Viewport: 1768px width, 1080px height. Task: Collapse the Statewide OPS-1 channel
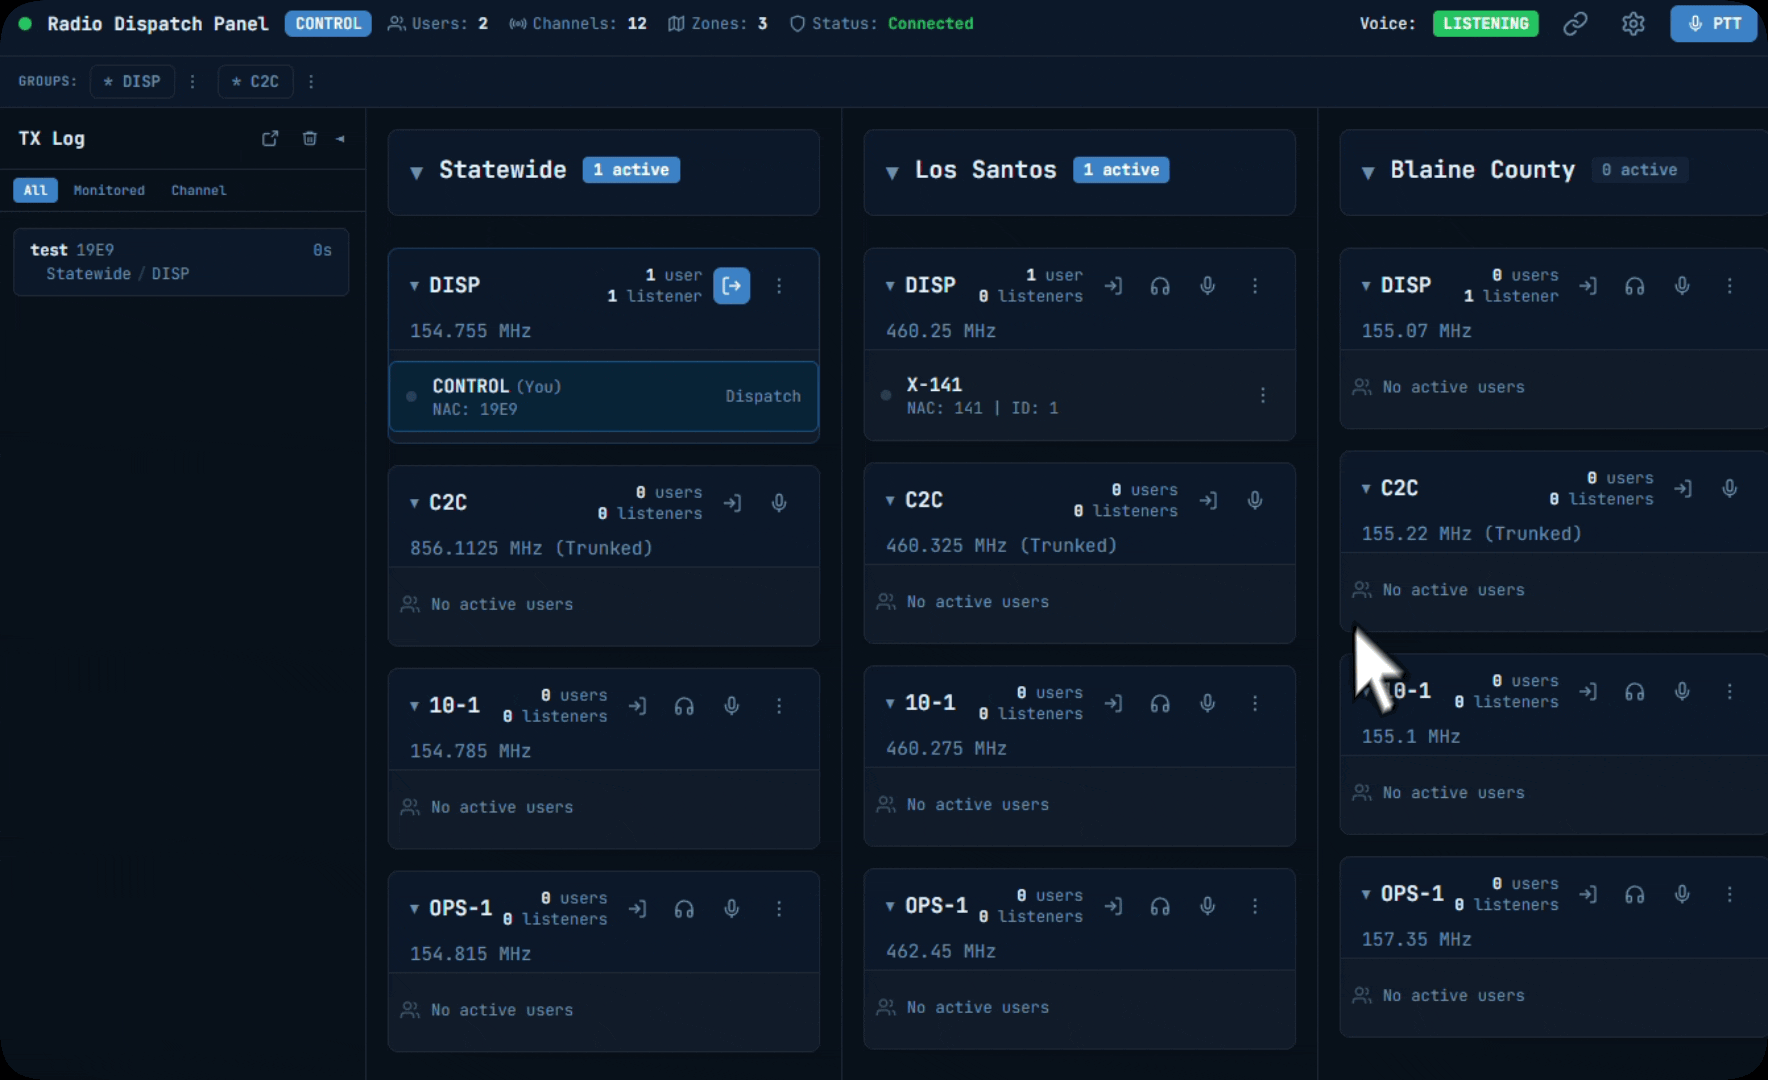click(414, 909)
